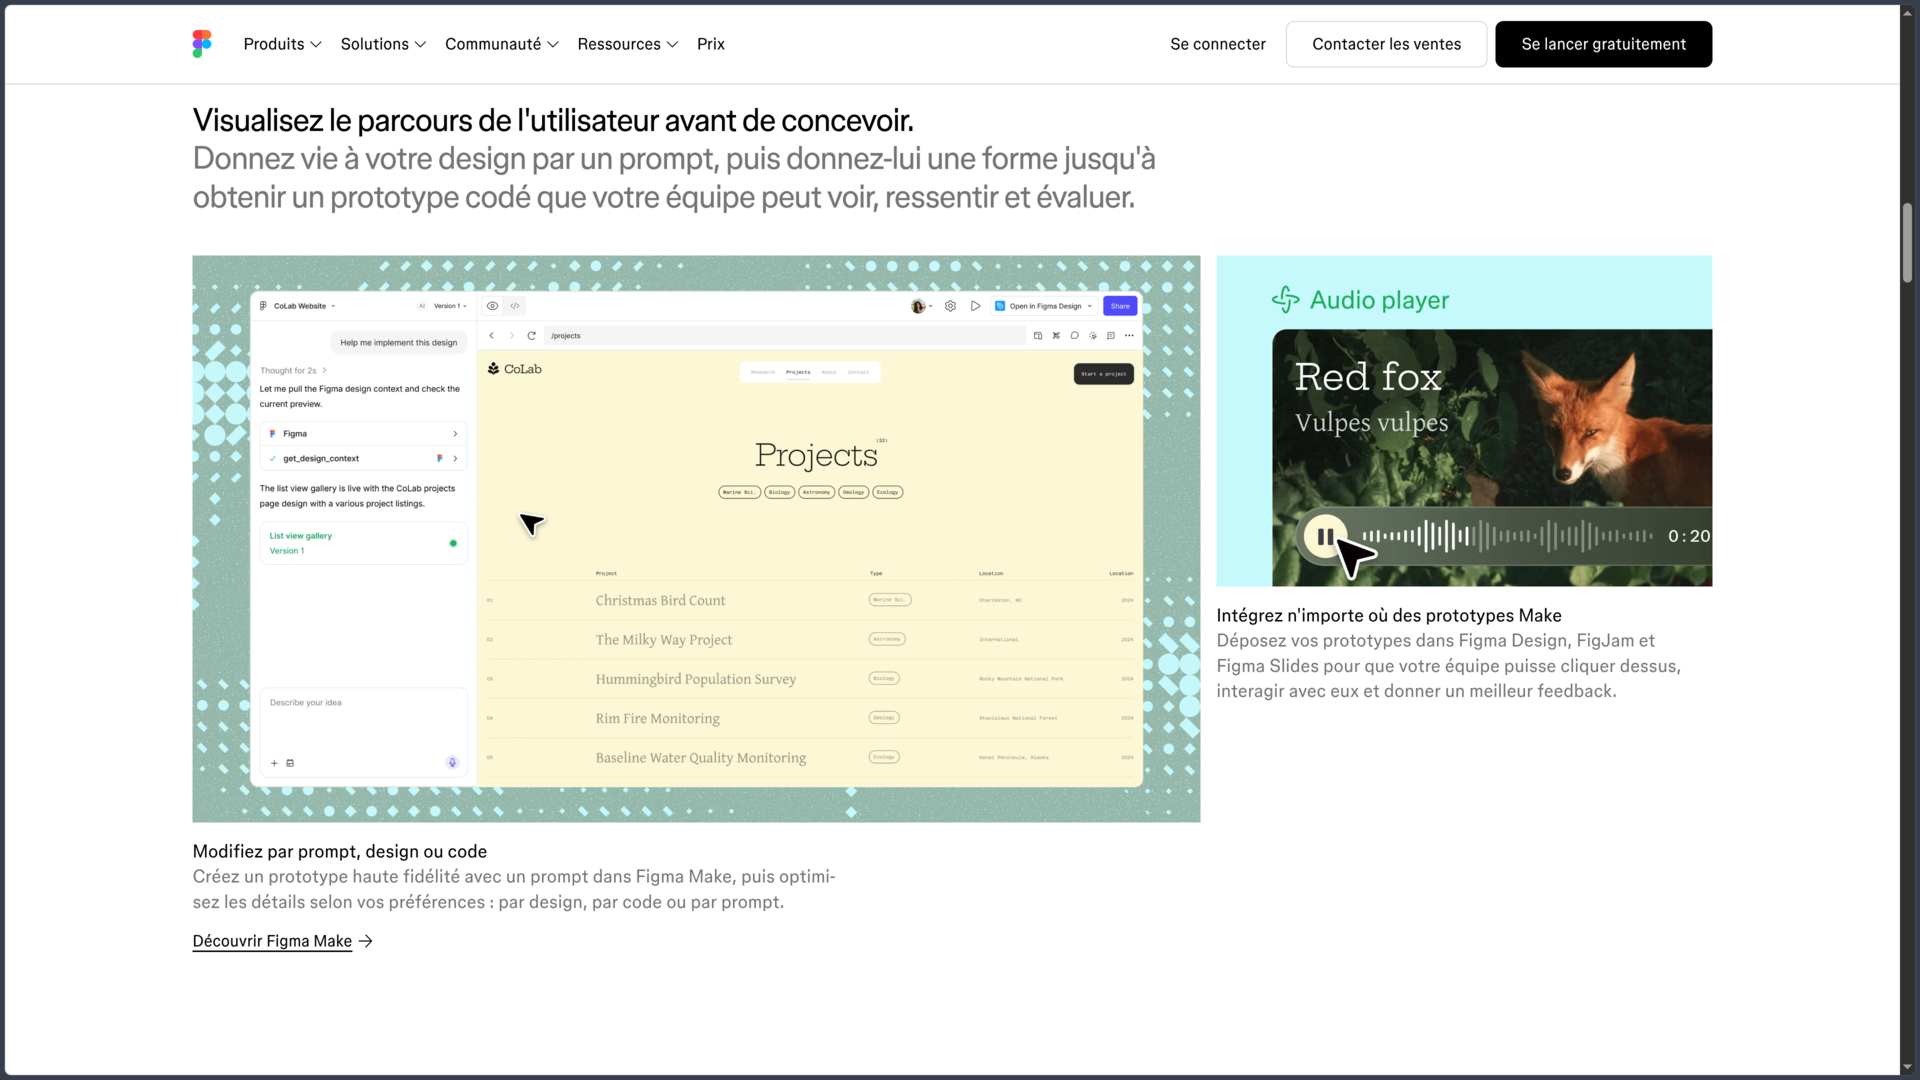The image size is (1920, 1080).
Task: Expand the Produits menu
Action: [282, 44]
